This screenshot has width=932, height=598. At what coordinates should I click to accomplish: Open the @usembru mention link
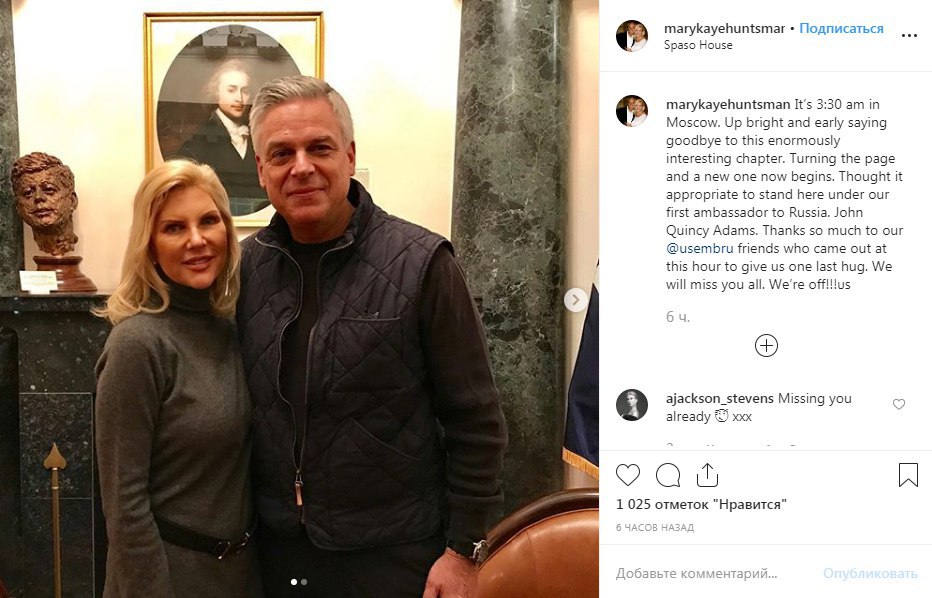pos(700,248)
